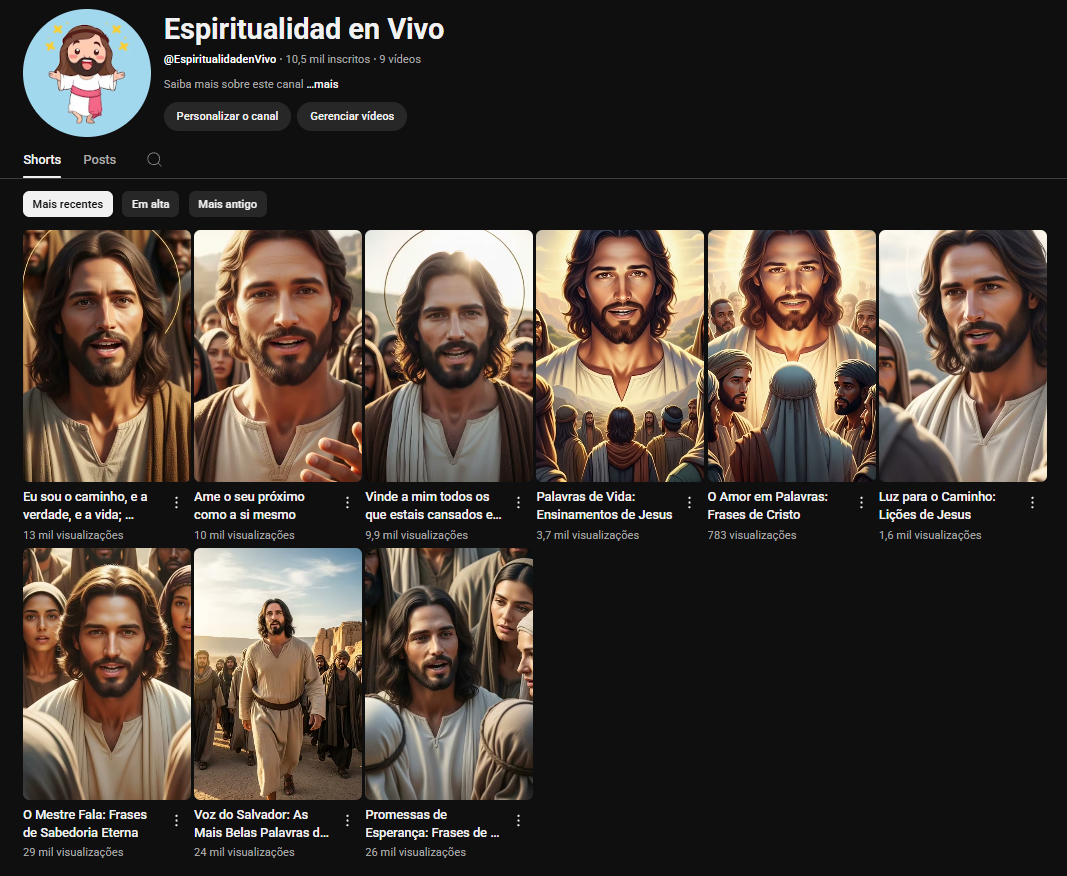
Task: Select the 'Mais antigo' filter chip
Action: pos(227,204)
